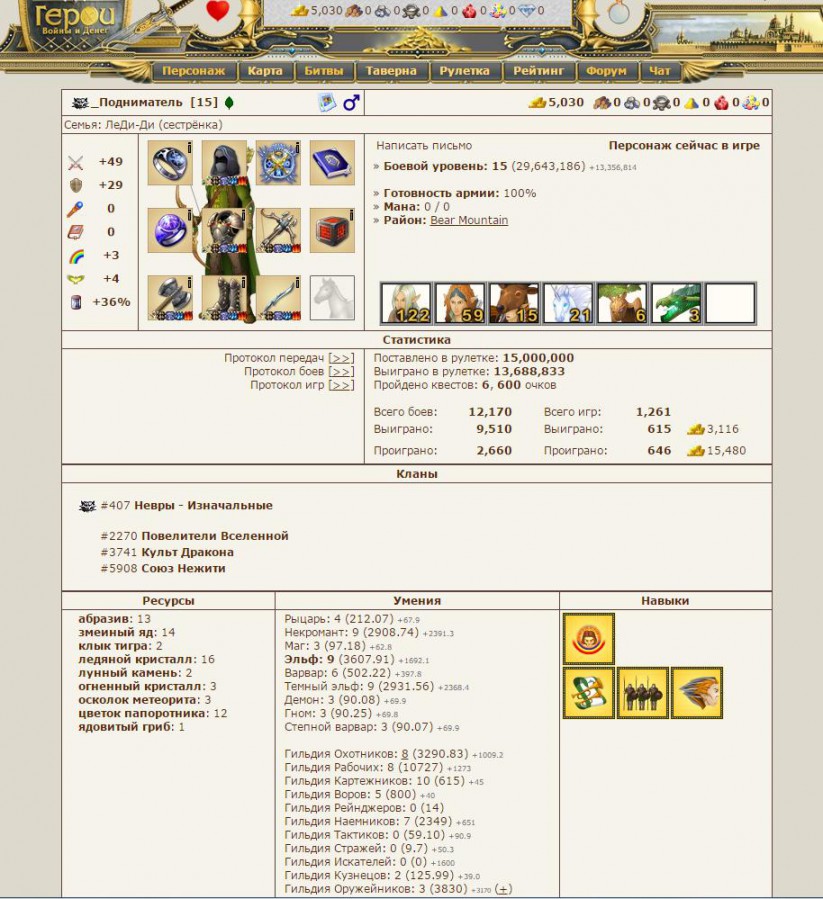Click the gold amount 5,030 in header

point(326,10)
